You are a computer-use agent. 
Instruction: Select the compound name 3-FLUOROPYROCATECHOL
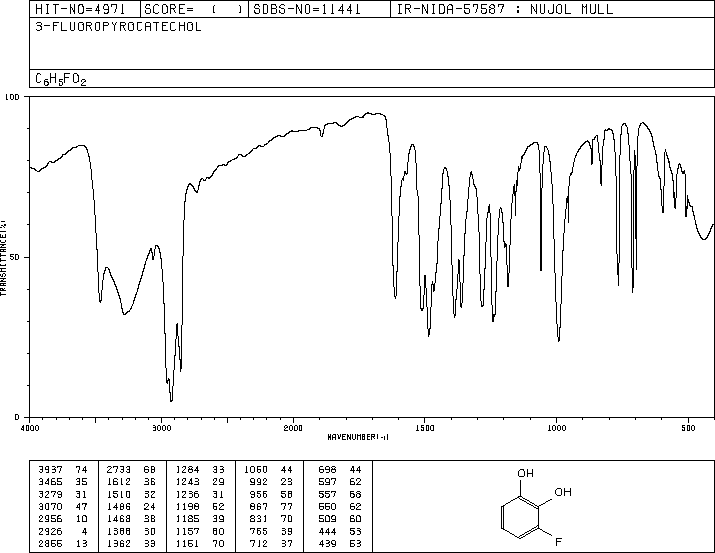[x=119, y=27]
